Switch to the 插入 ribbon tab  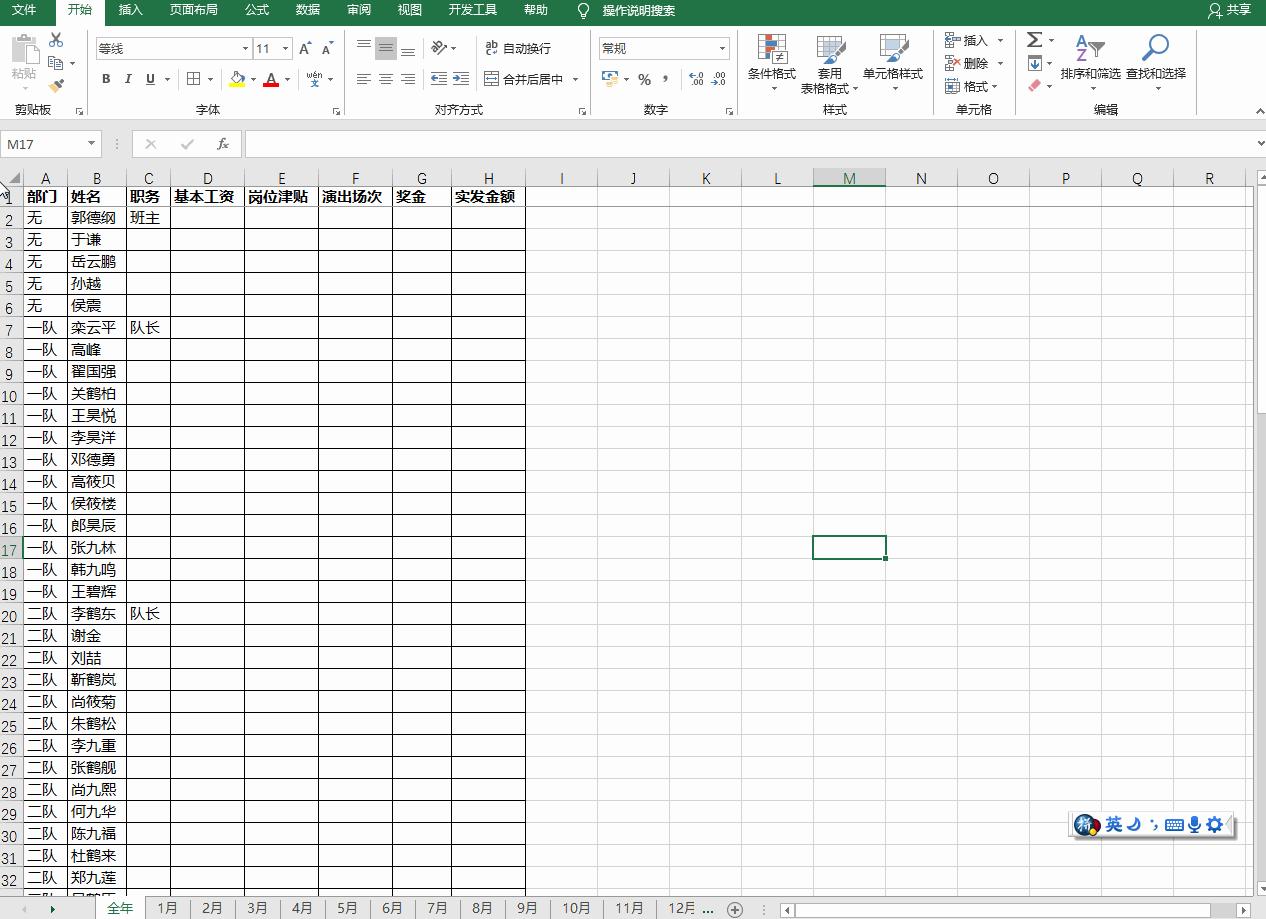pyautogui.click(x=131, y=12)
